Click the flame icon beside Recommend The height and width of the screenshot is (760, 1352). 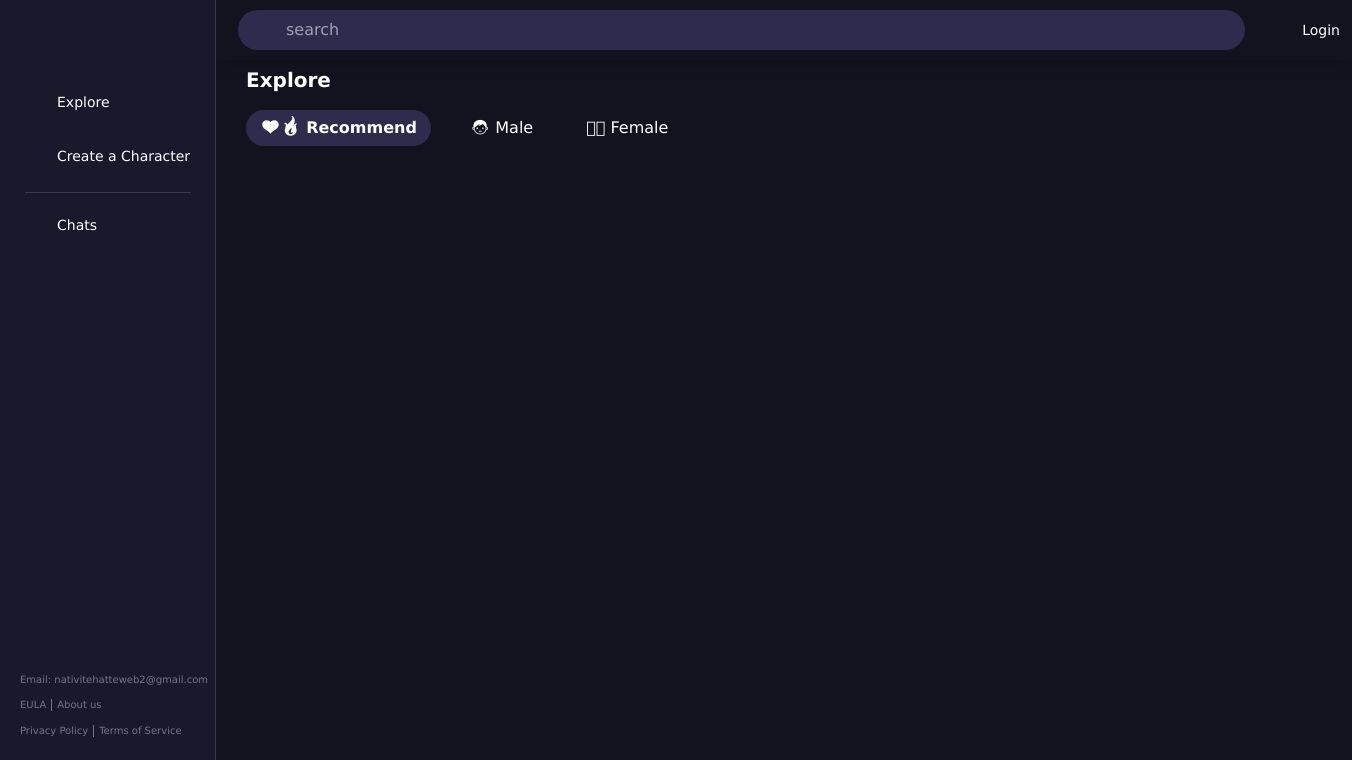291,126
